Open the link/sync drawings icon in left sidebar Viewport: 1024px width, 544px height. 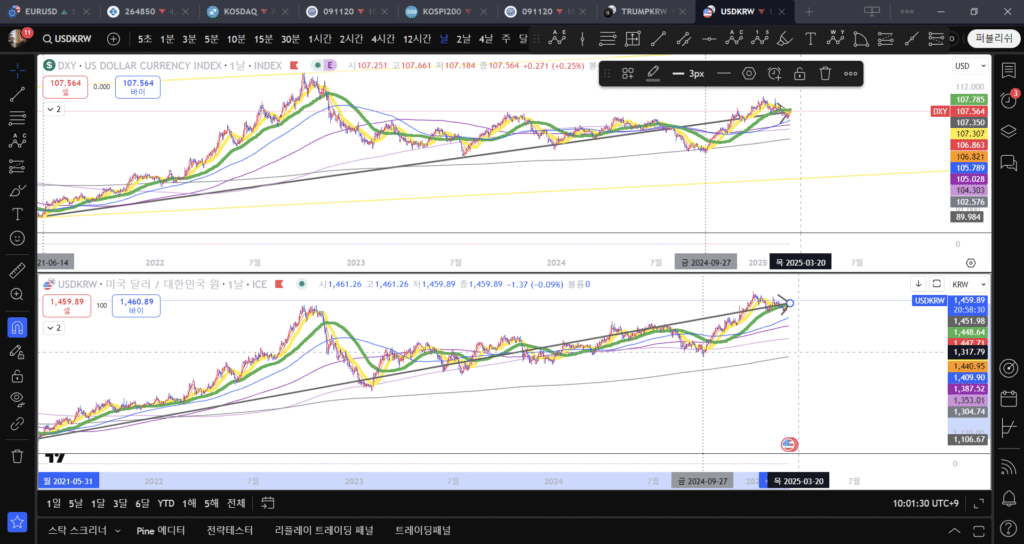(18, 423)
